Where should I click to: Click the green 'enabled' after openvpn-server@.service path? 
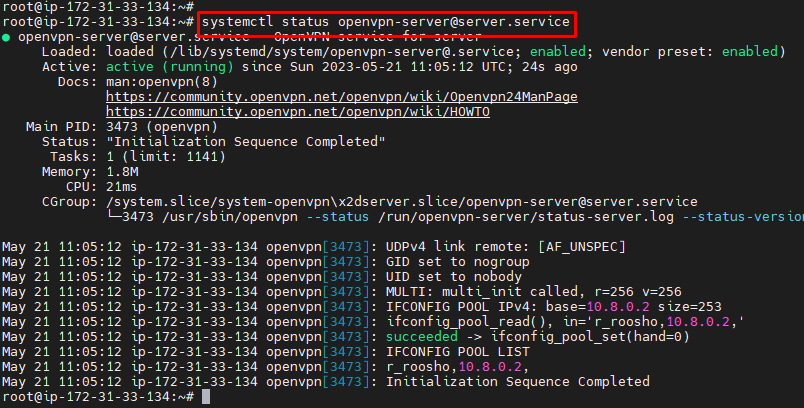click(x=557, y=51)
